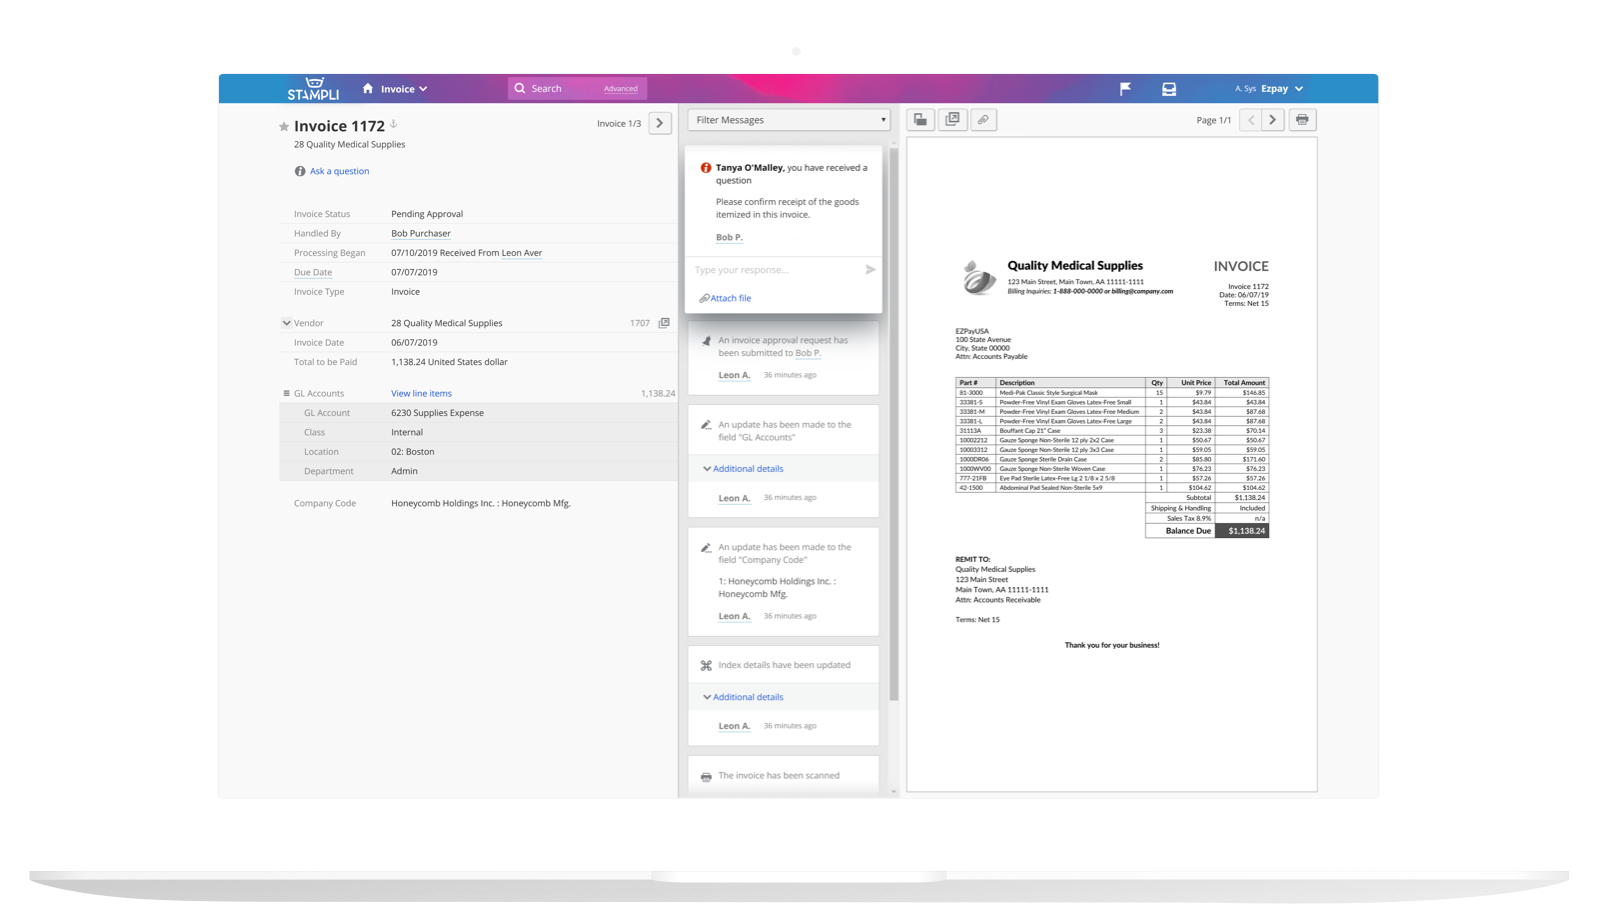Click the paperclip attachments icon above document

[983, 120]
